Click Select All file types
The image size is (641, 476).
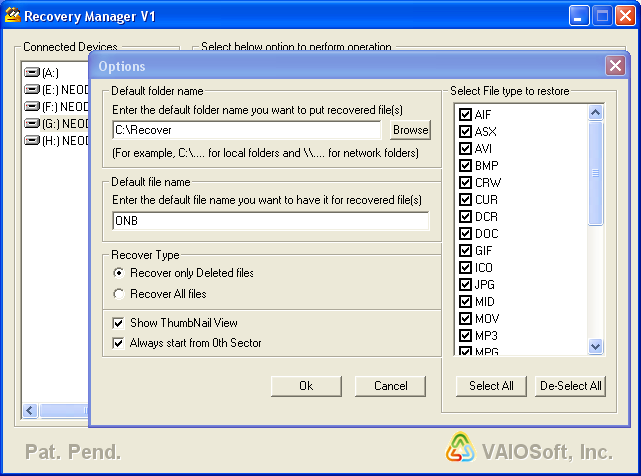click(x=491, y=386)
